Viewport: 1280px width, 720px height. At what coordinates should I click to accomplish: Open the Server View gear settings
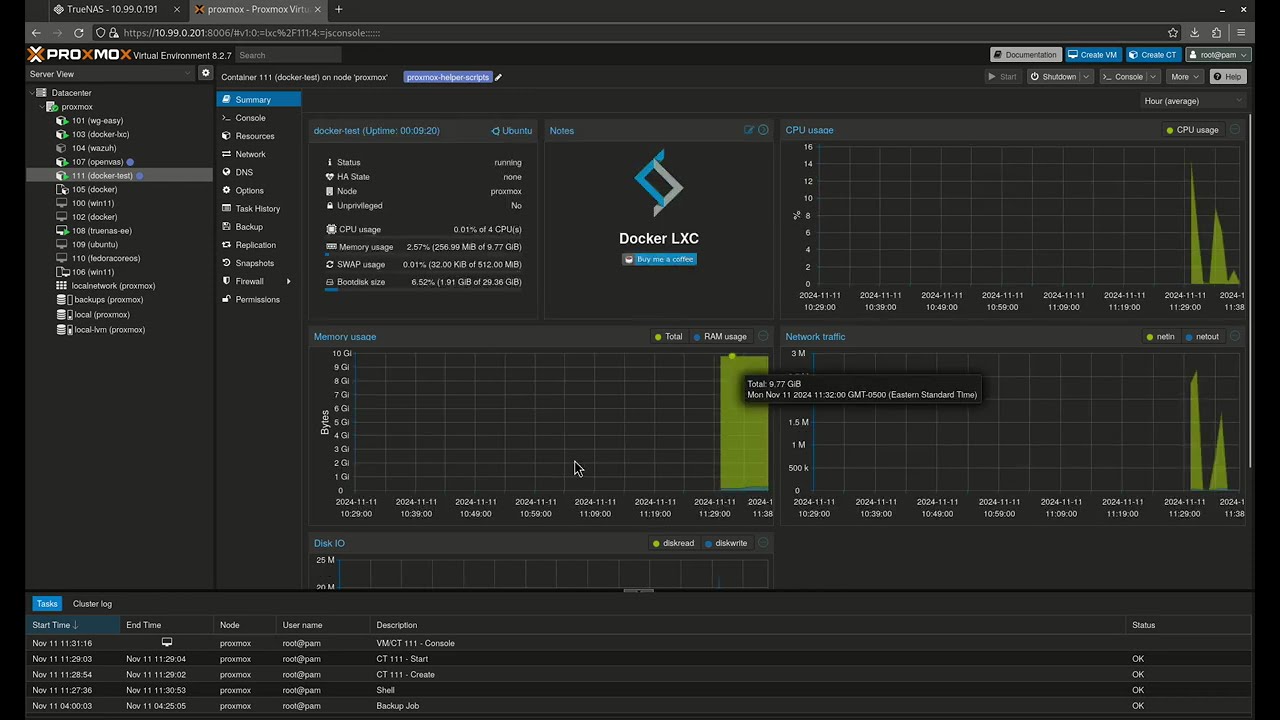pos(206,73)
